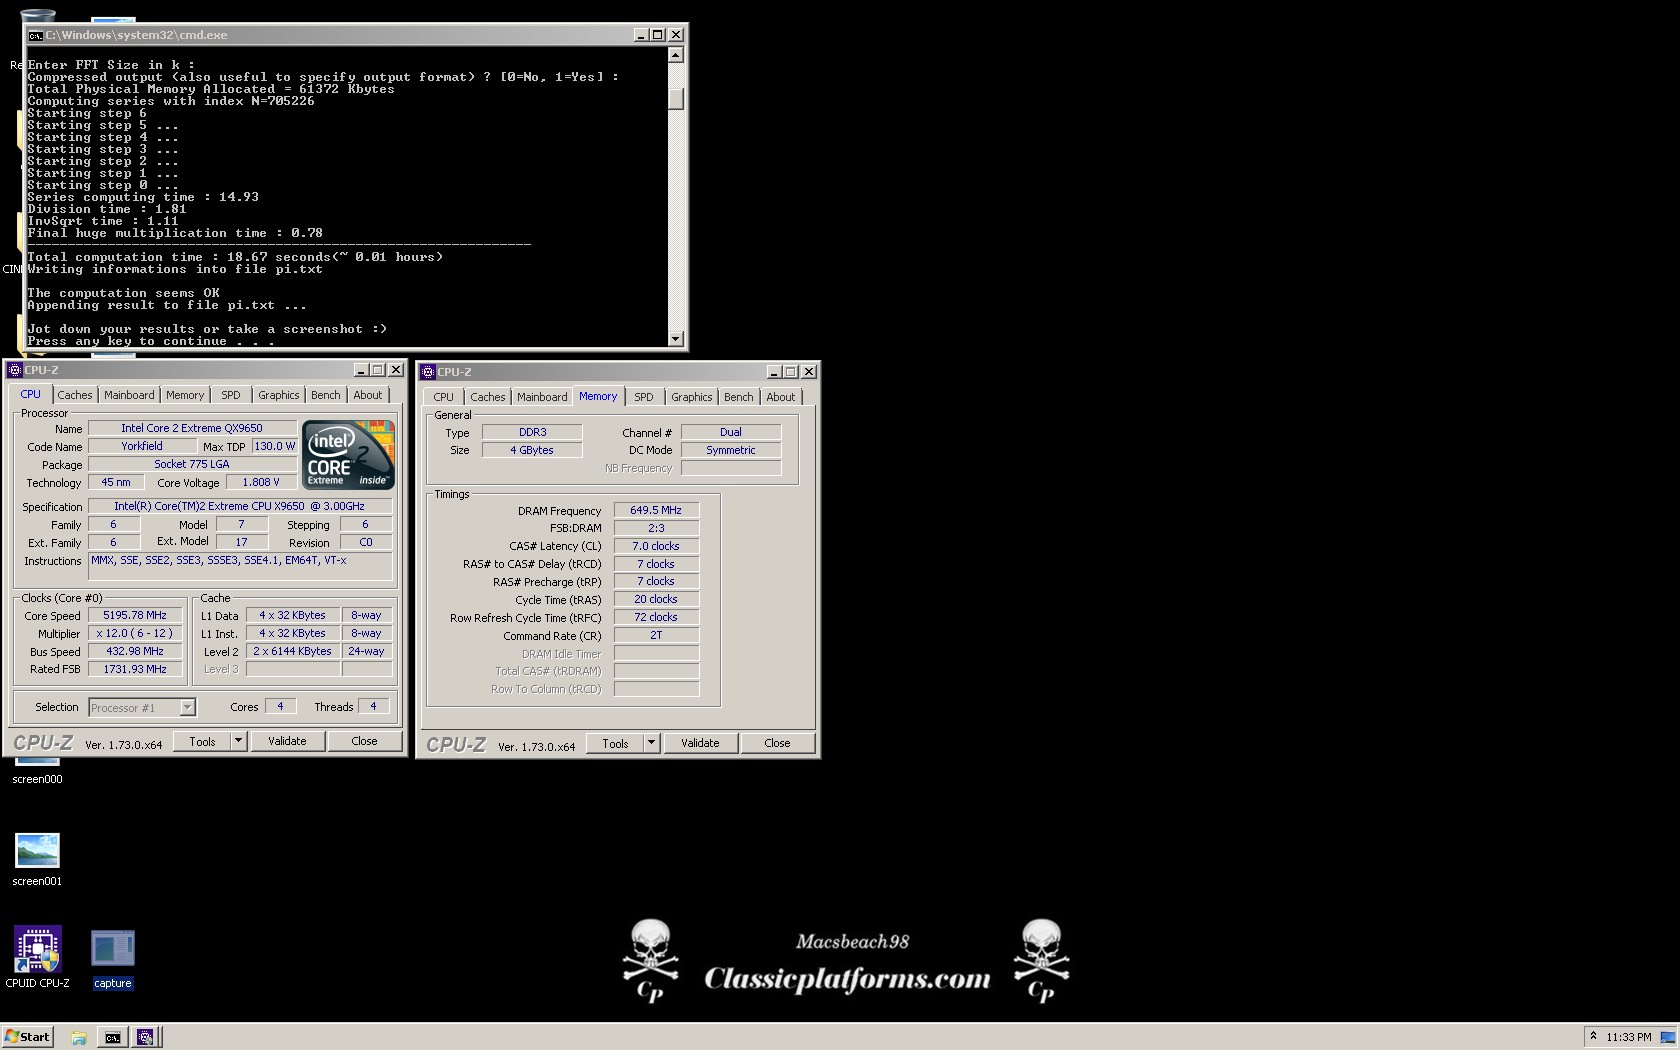Open Mainboard tab in right CPU-Z
This screenshot has height=1050, width=1680.
(x=542, y=397)
